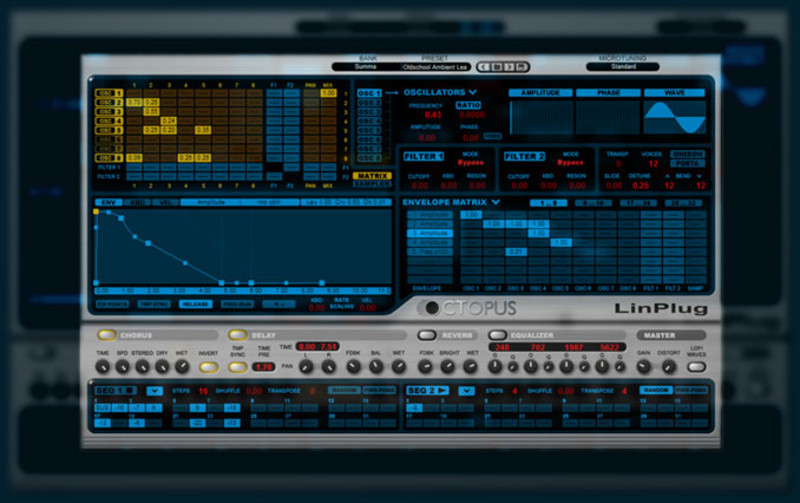Viewport: 800px width, 503px height.
Task: Toggle the delay Tmp Sync button
Action: click(237, 367)
